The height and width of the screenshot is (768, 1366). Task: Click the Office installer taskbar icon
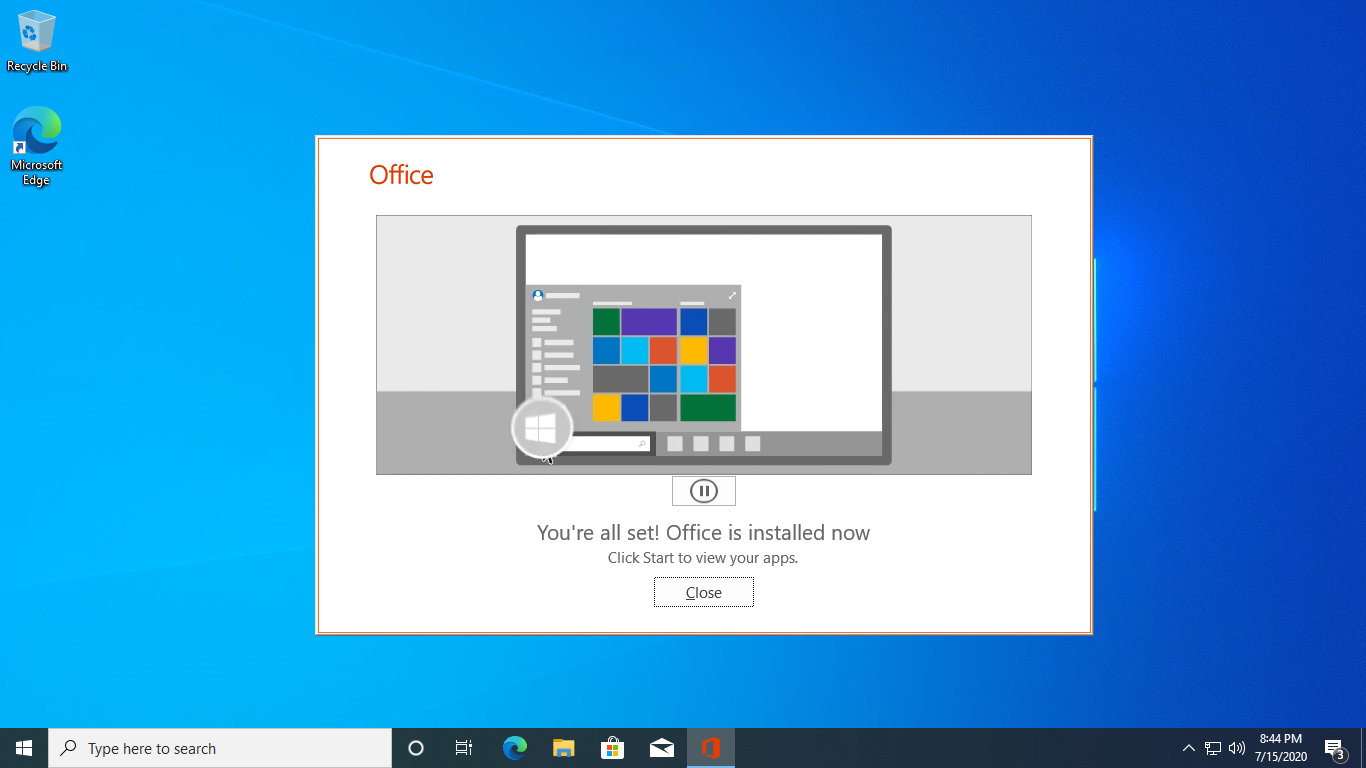[711, 748]
